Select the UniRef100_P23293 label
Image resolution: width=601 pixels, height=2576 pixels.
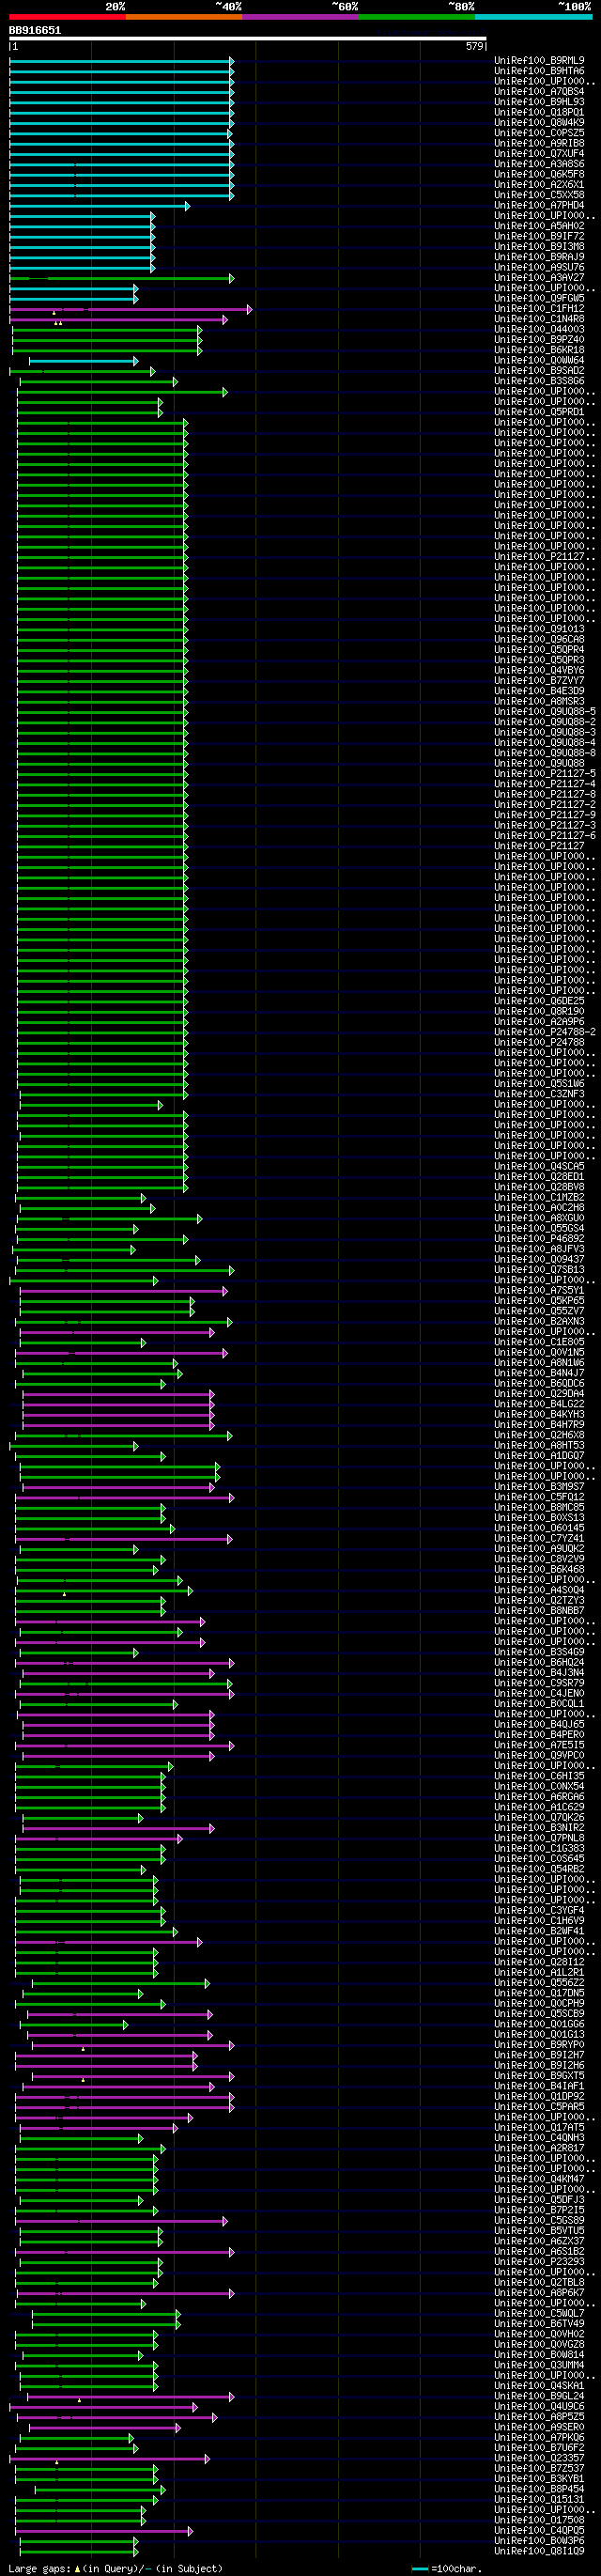(539, 2262)
